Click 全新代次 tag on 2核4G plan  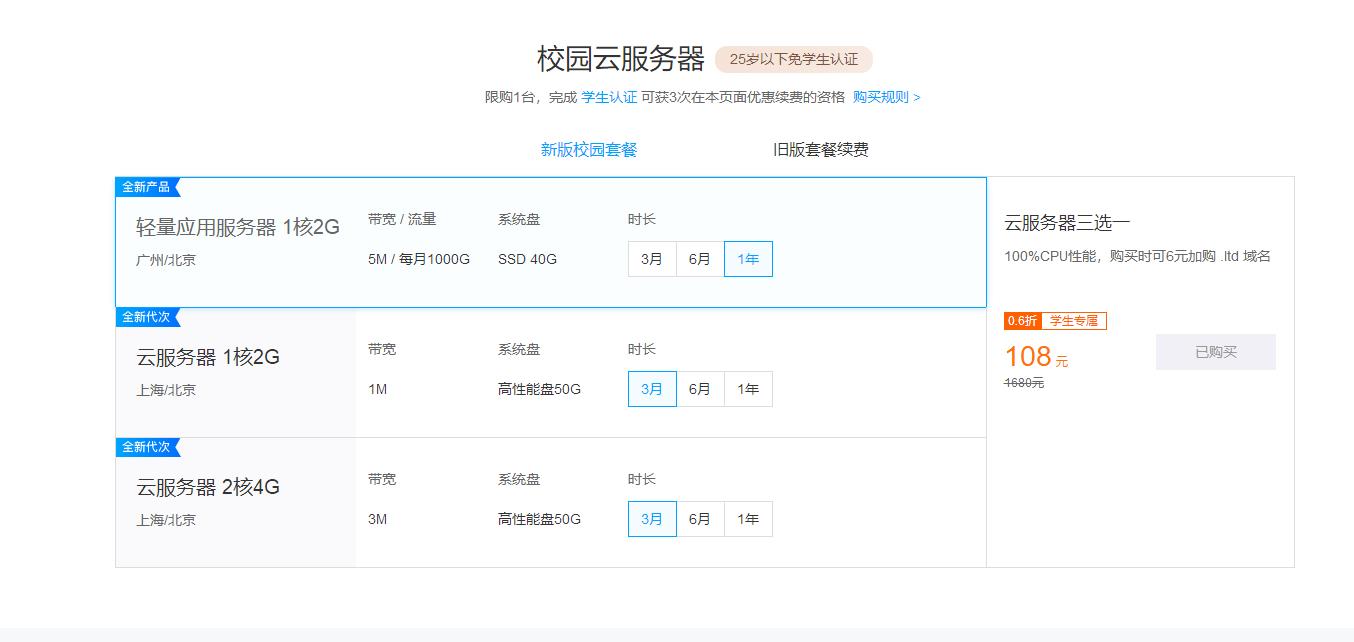tap(147, 447)
